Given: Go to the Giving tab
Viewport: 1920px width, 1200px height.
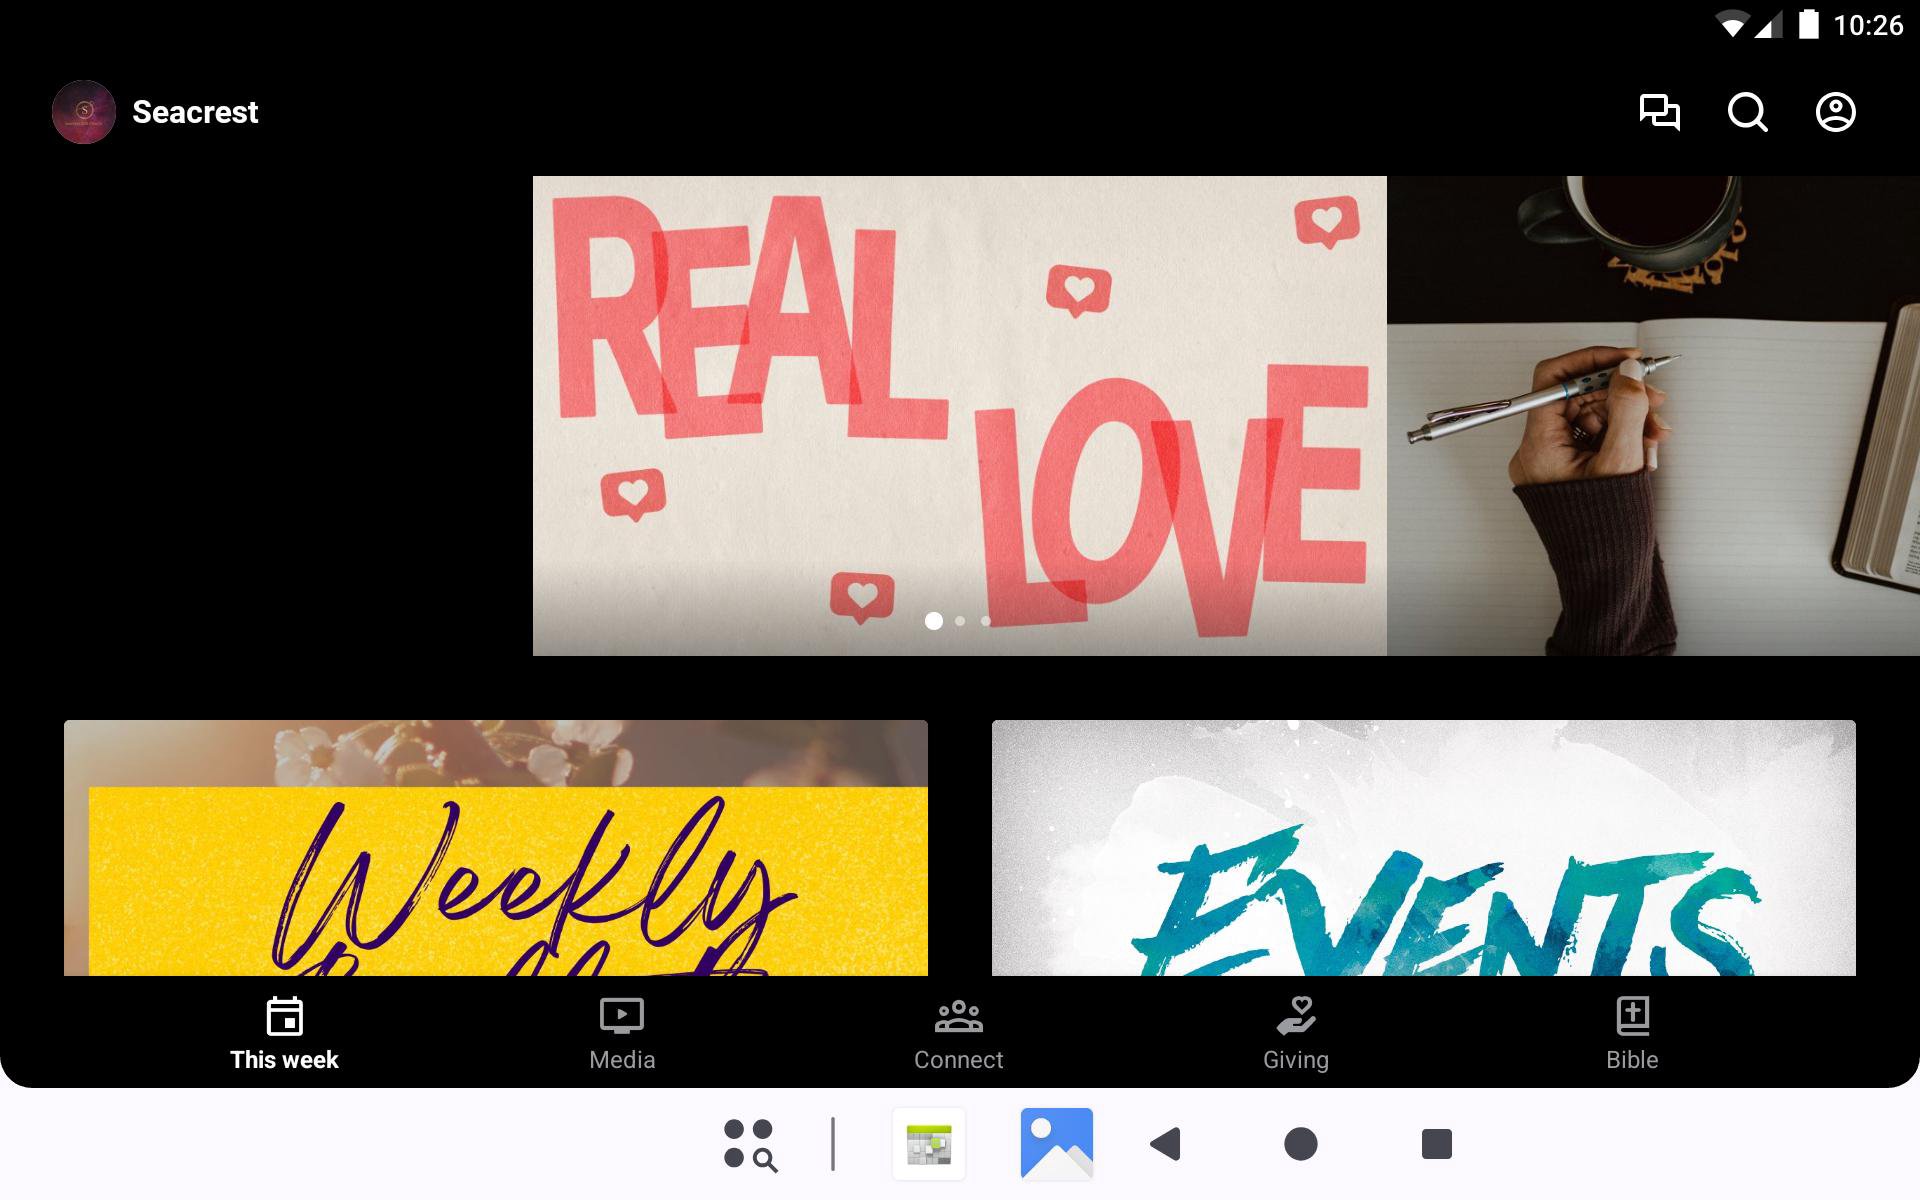Looking at the screenshot, I should pyautogui.click(x=1295, y=1035).
